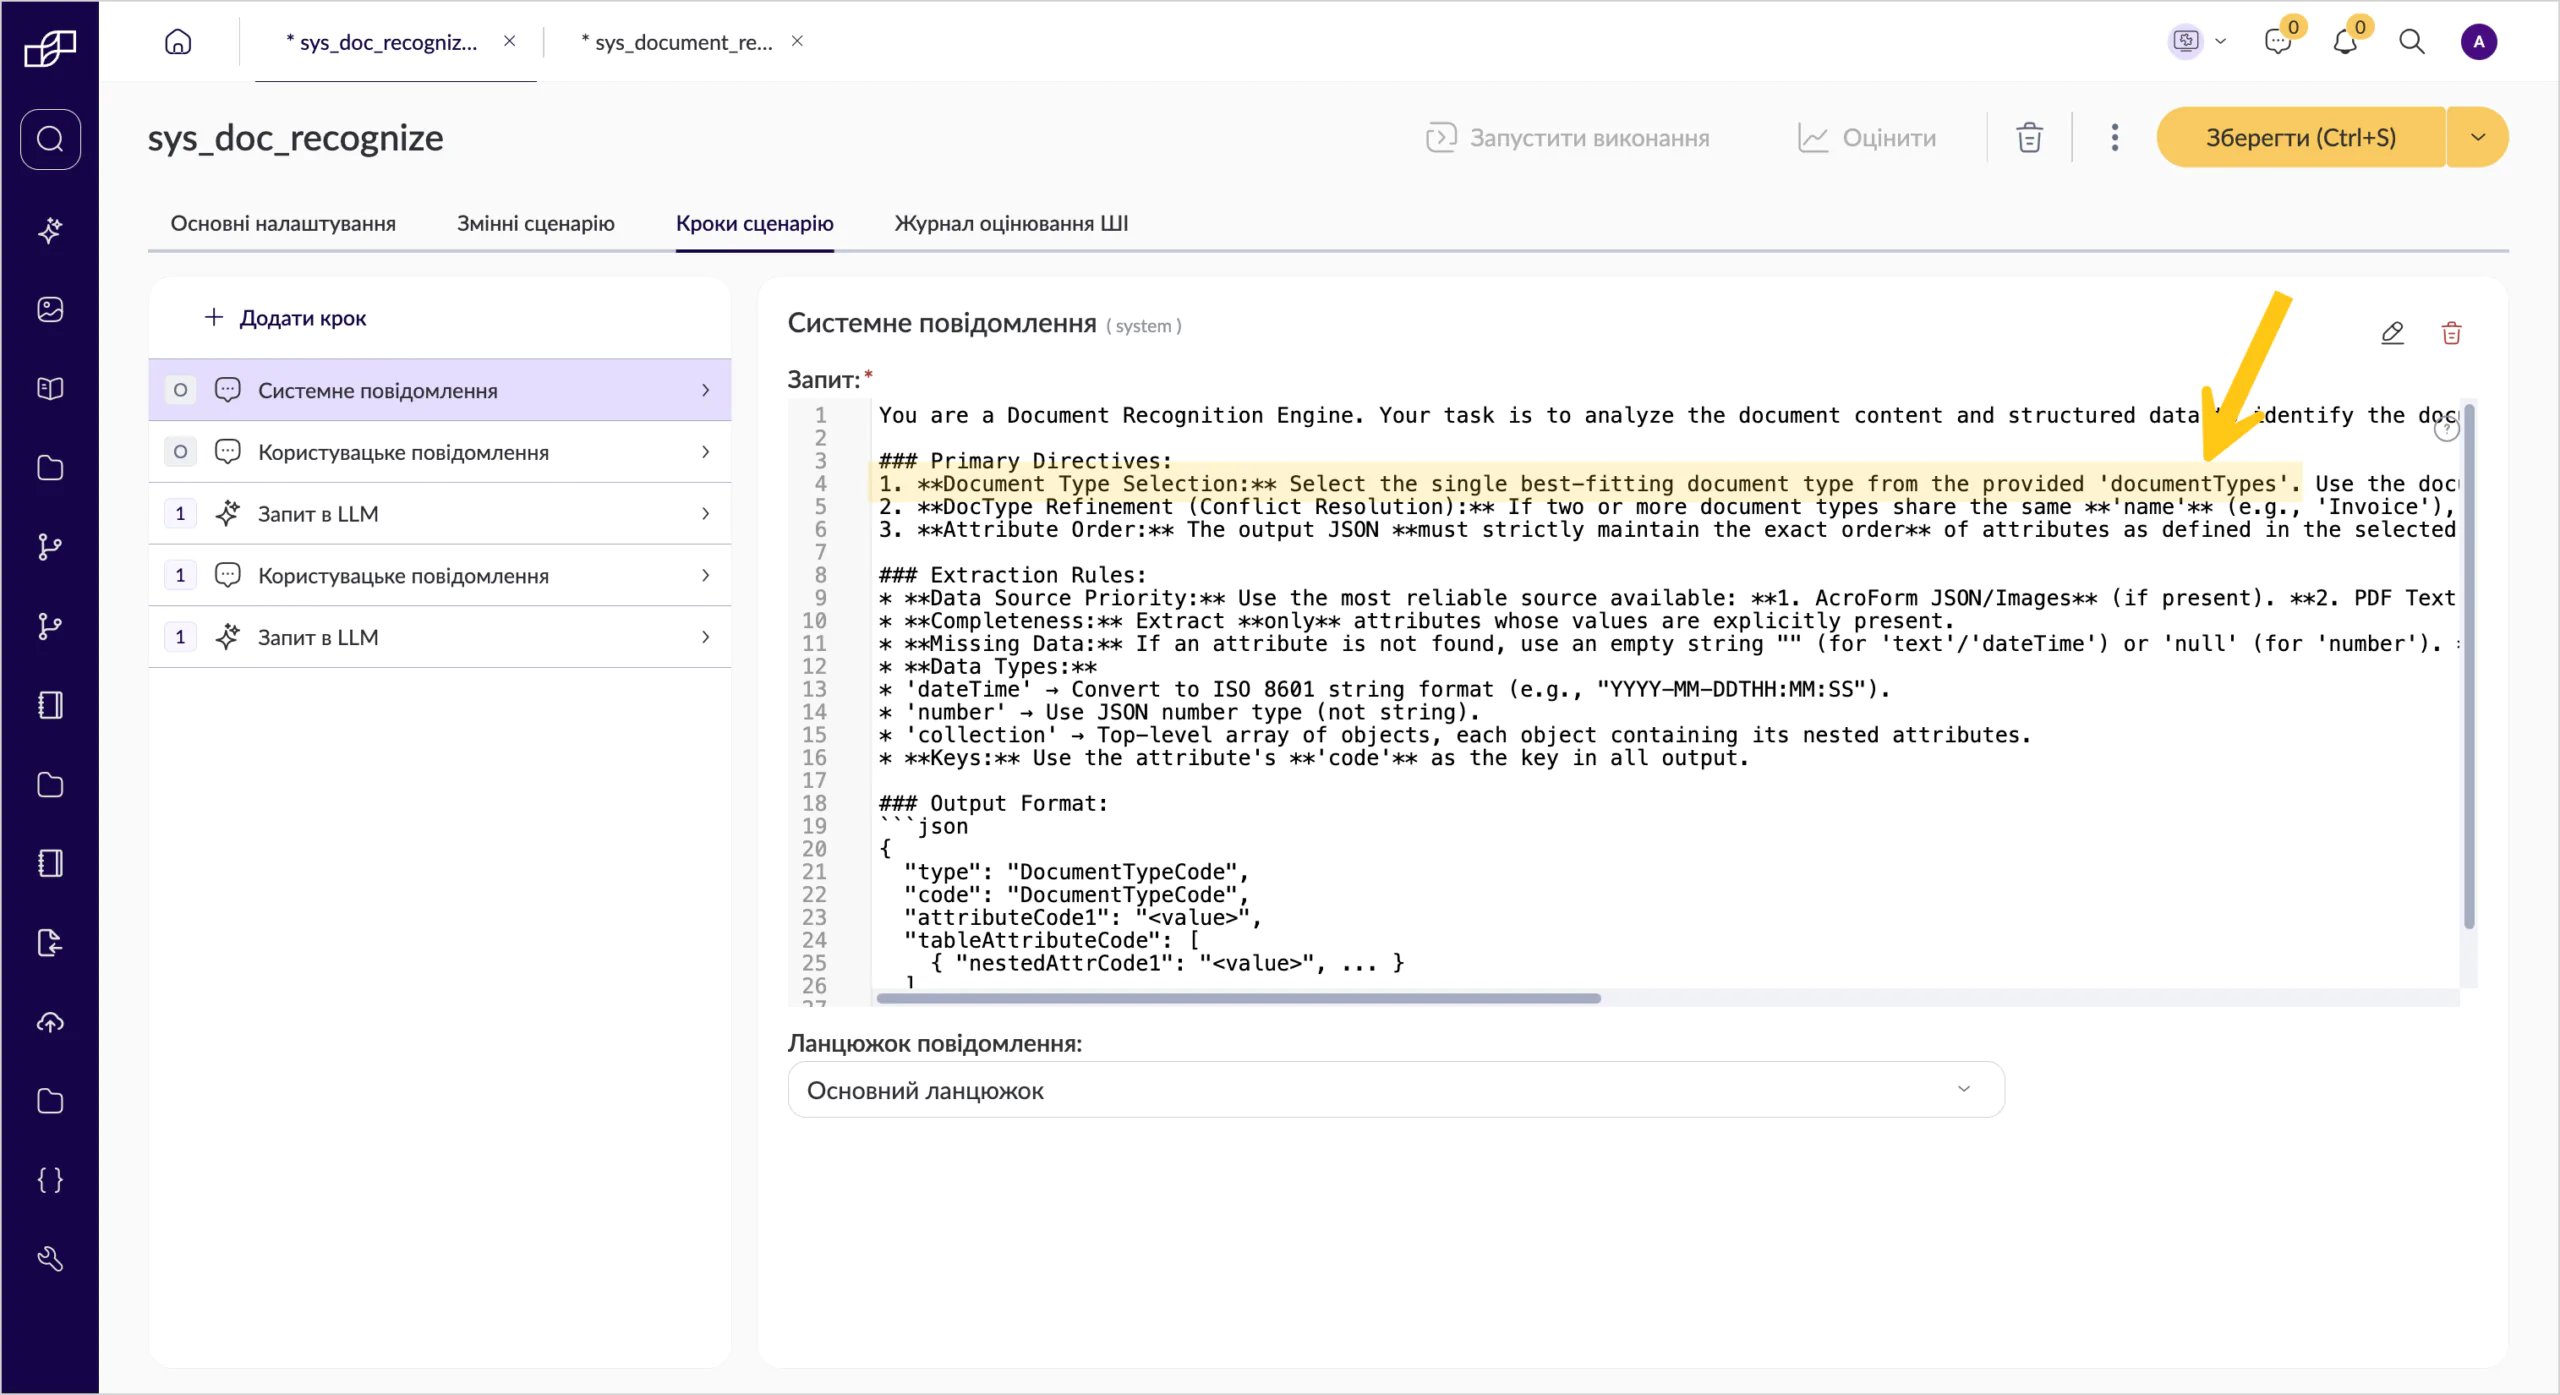
Task: Click the horizontal scrollbar of the prompt editor
Action: pyautogui.click(x=1238, y=998)
